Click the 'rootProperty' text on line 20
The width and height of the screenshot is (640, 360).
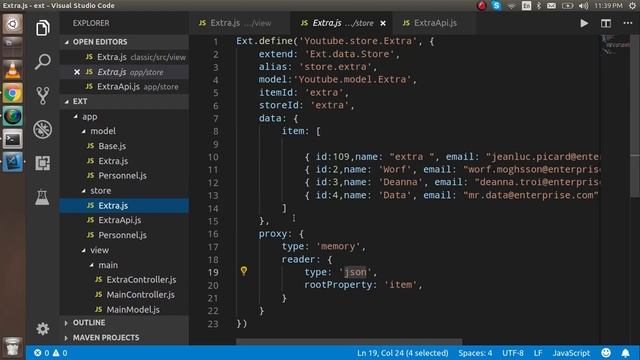(338, 285)
